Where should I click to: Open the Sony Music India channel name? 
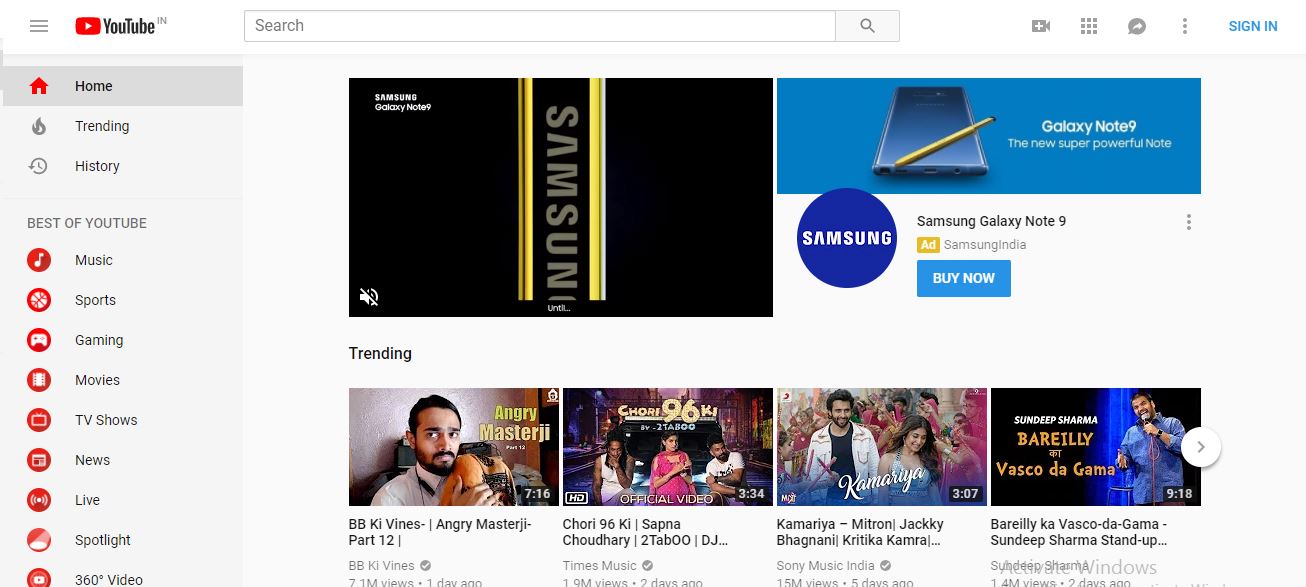pos(826,566)
